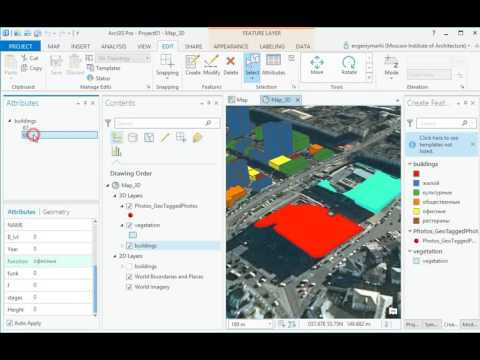
Task: Click the Cut scissors icon in Clipboard
Action: pyautogui.click(x=24, y=58)
